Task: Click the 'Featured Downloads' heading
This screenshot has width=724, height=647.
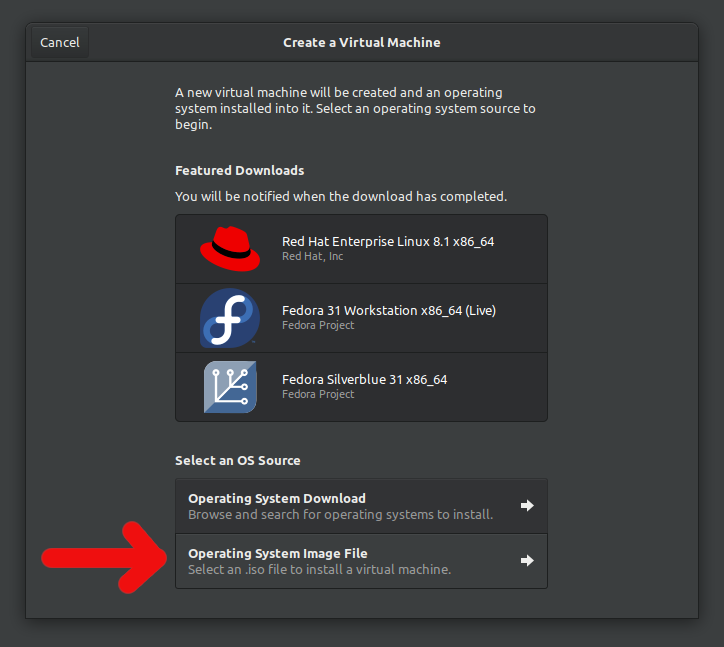Action: coord(239,171)
